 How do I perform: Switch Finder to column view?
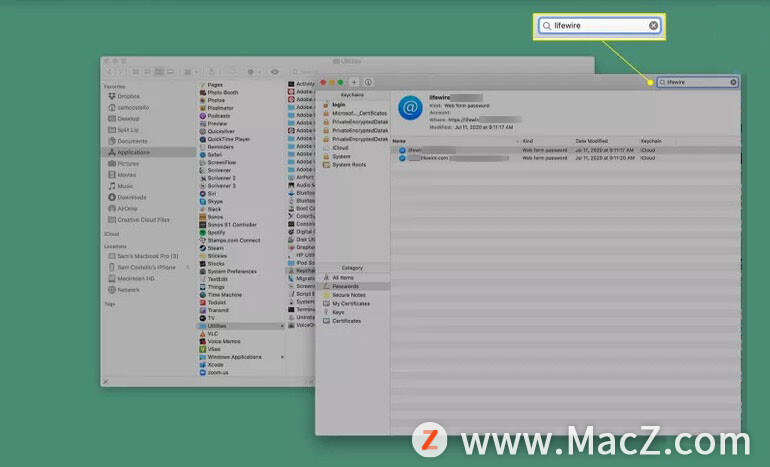(x=159, y=72)
